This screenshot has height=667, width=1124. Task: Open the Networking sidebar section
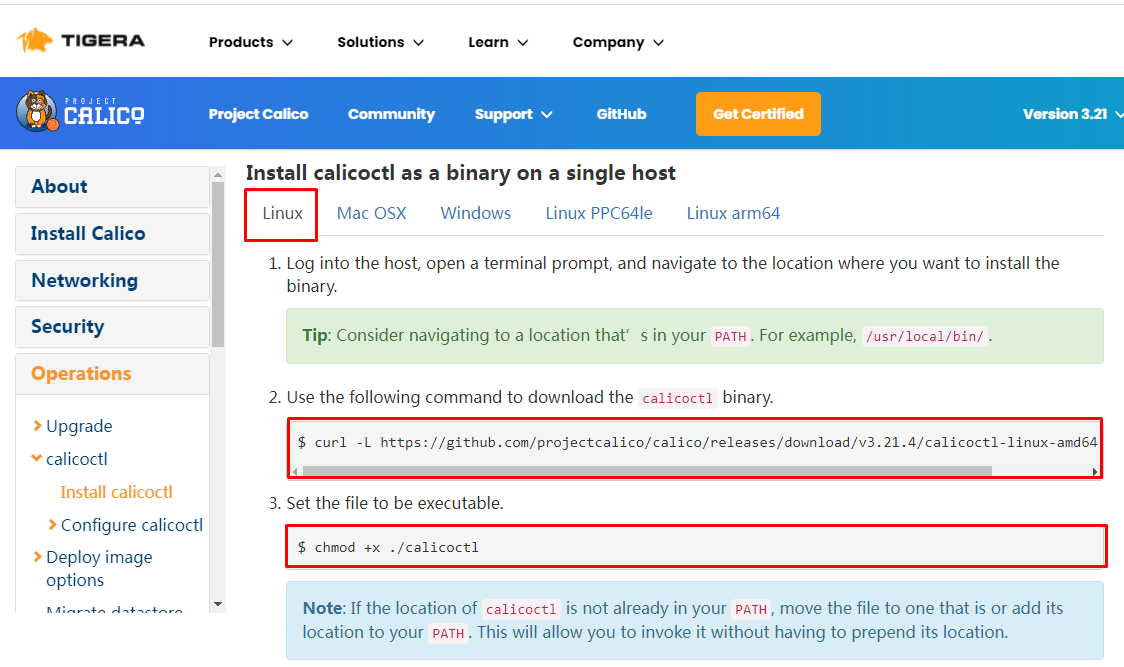(x=85, y=280)
